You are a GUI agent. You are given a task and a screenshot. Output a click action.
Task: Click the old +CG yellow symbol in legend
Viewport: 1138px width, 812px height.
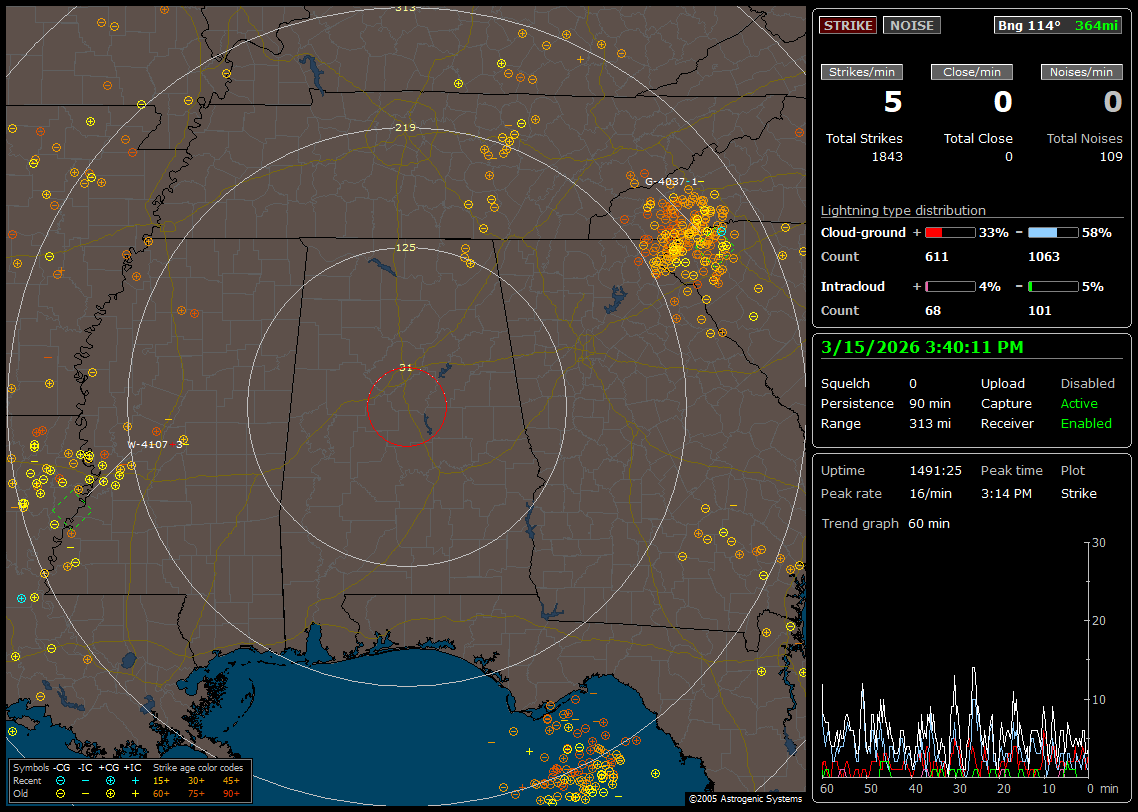point(110,793)
